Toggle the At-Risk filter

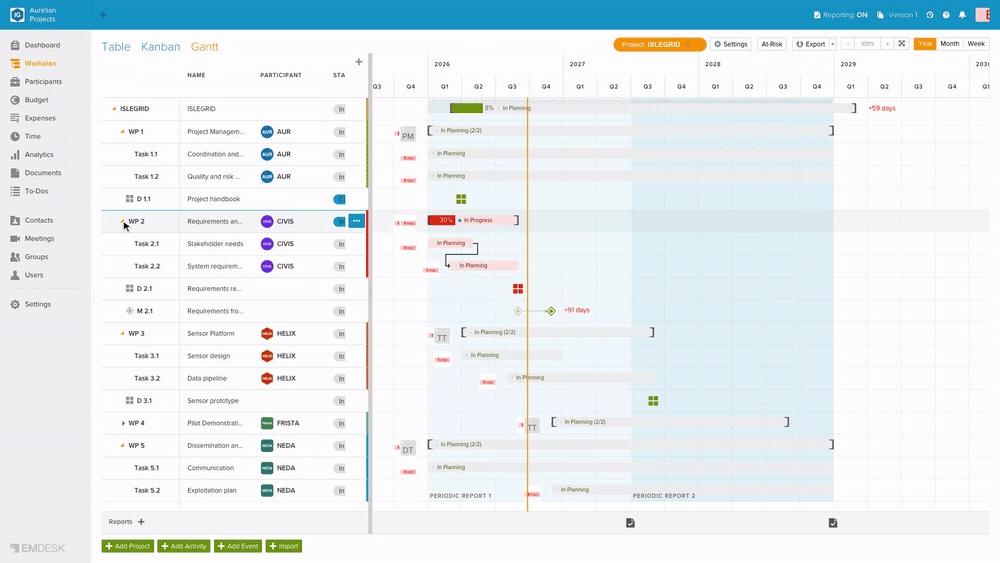772,44
